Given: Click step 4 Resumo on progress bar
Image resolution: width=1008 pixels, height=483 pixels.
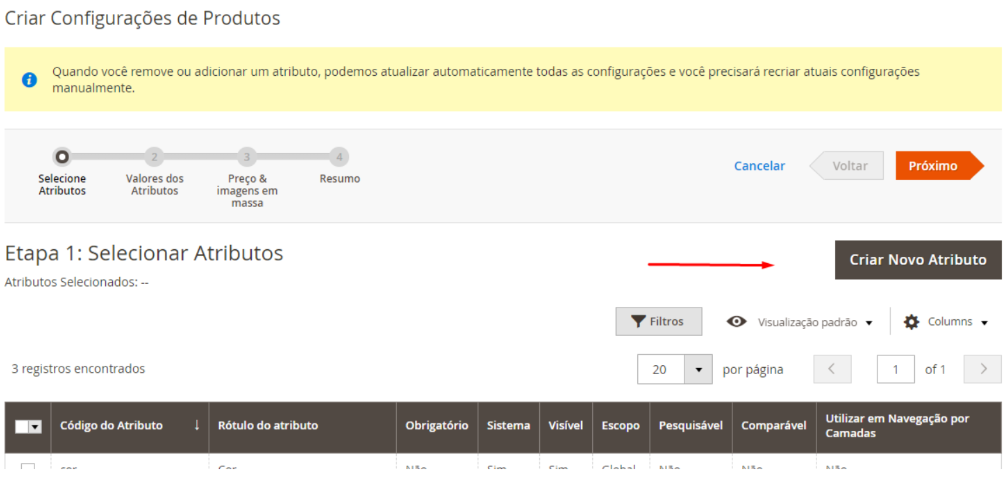Looking at the screenshot, I should (340, 157).
